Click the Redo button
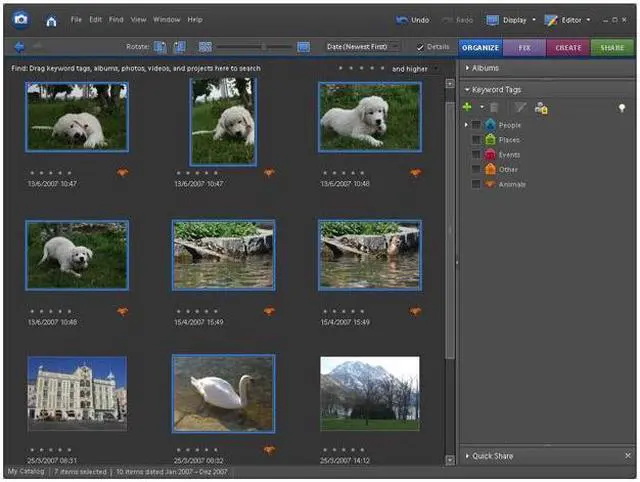The height and width of the screenshot is (482, 640). 458,20
